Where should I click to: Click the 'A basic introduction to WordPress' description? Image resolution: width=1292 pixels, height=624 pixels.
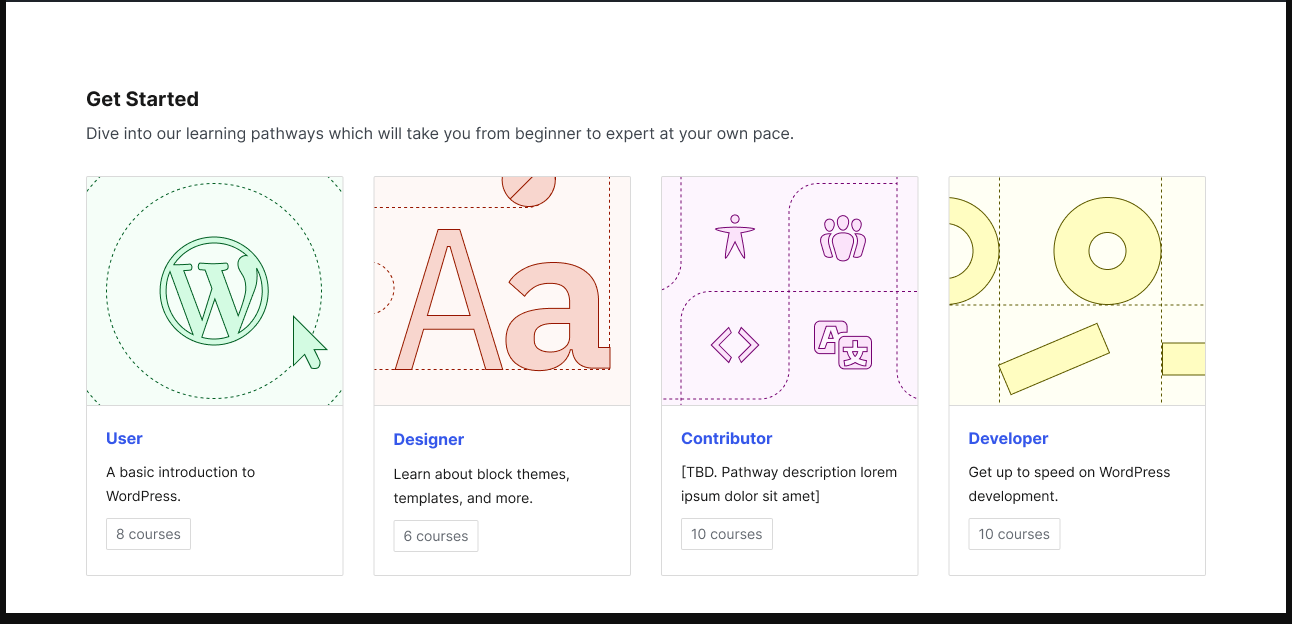click(x=180, y=484)
